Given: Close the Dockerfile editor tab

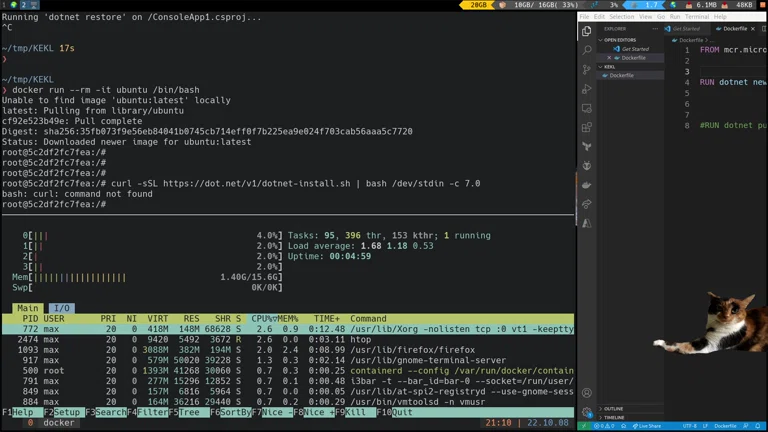Looking at the screenshot, I should coord(753,29).
